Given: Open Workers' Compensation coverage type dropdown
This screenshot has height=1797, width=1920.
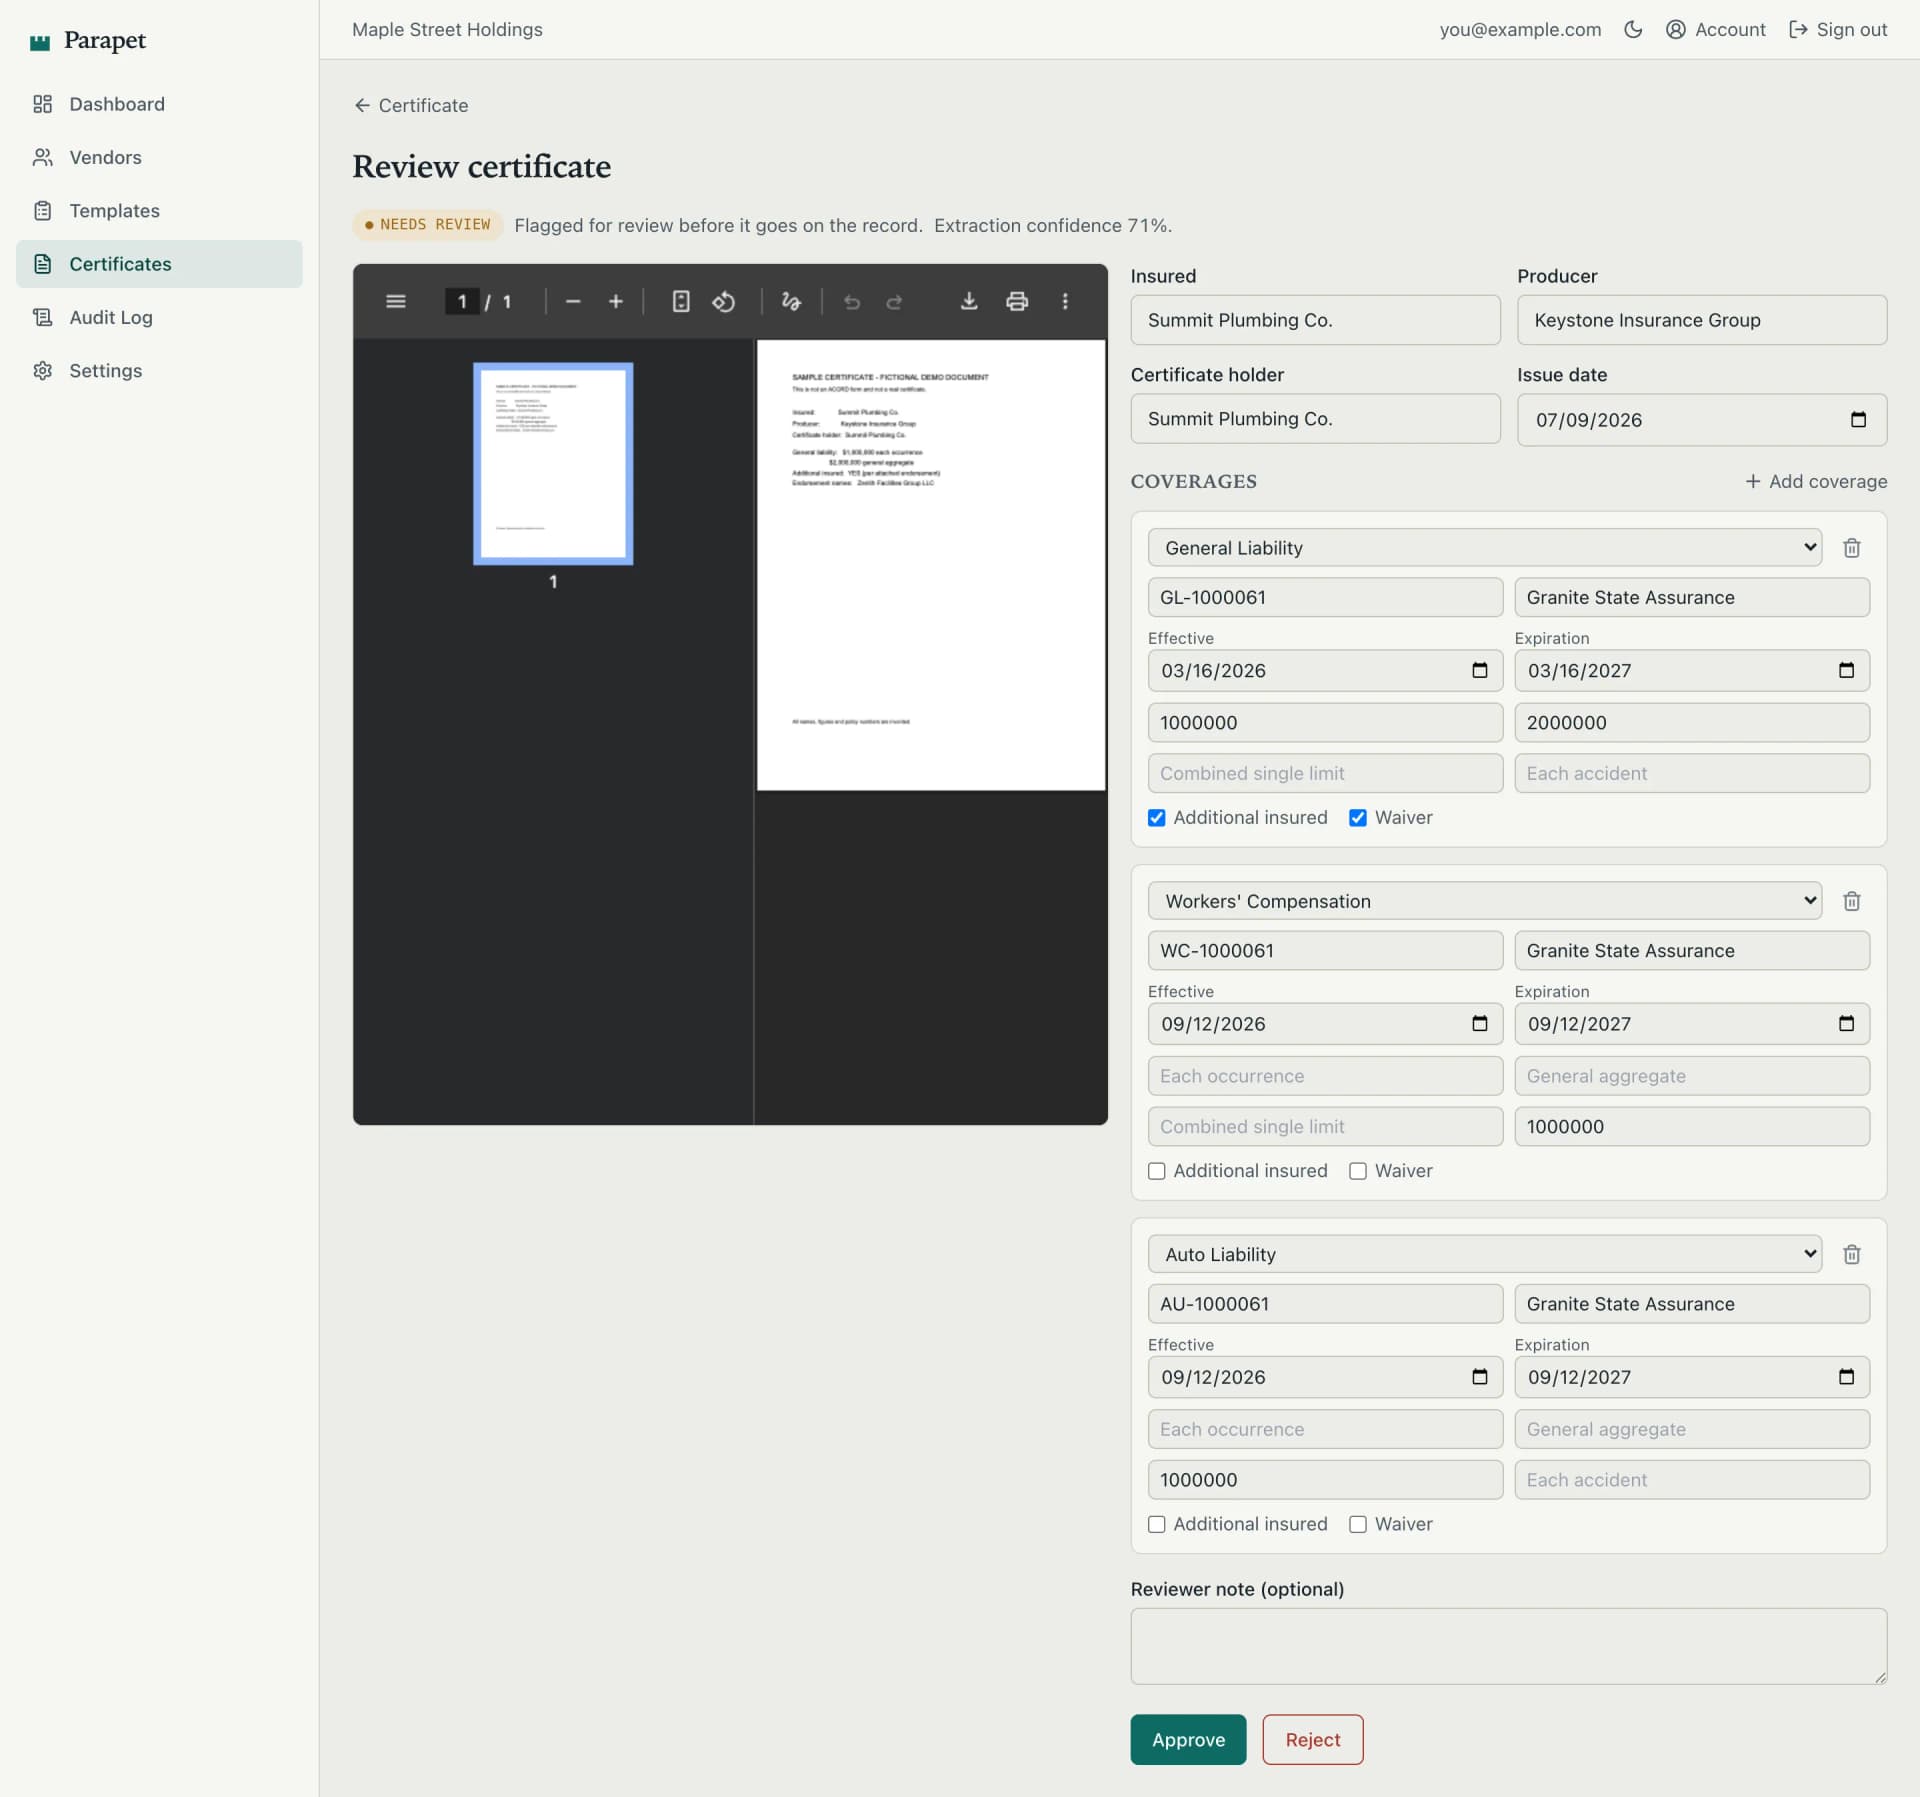Looking at the screenshot, I should point(1484,901).
